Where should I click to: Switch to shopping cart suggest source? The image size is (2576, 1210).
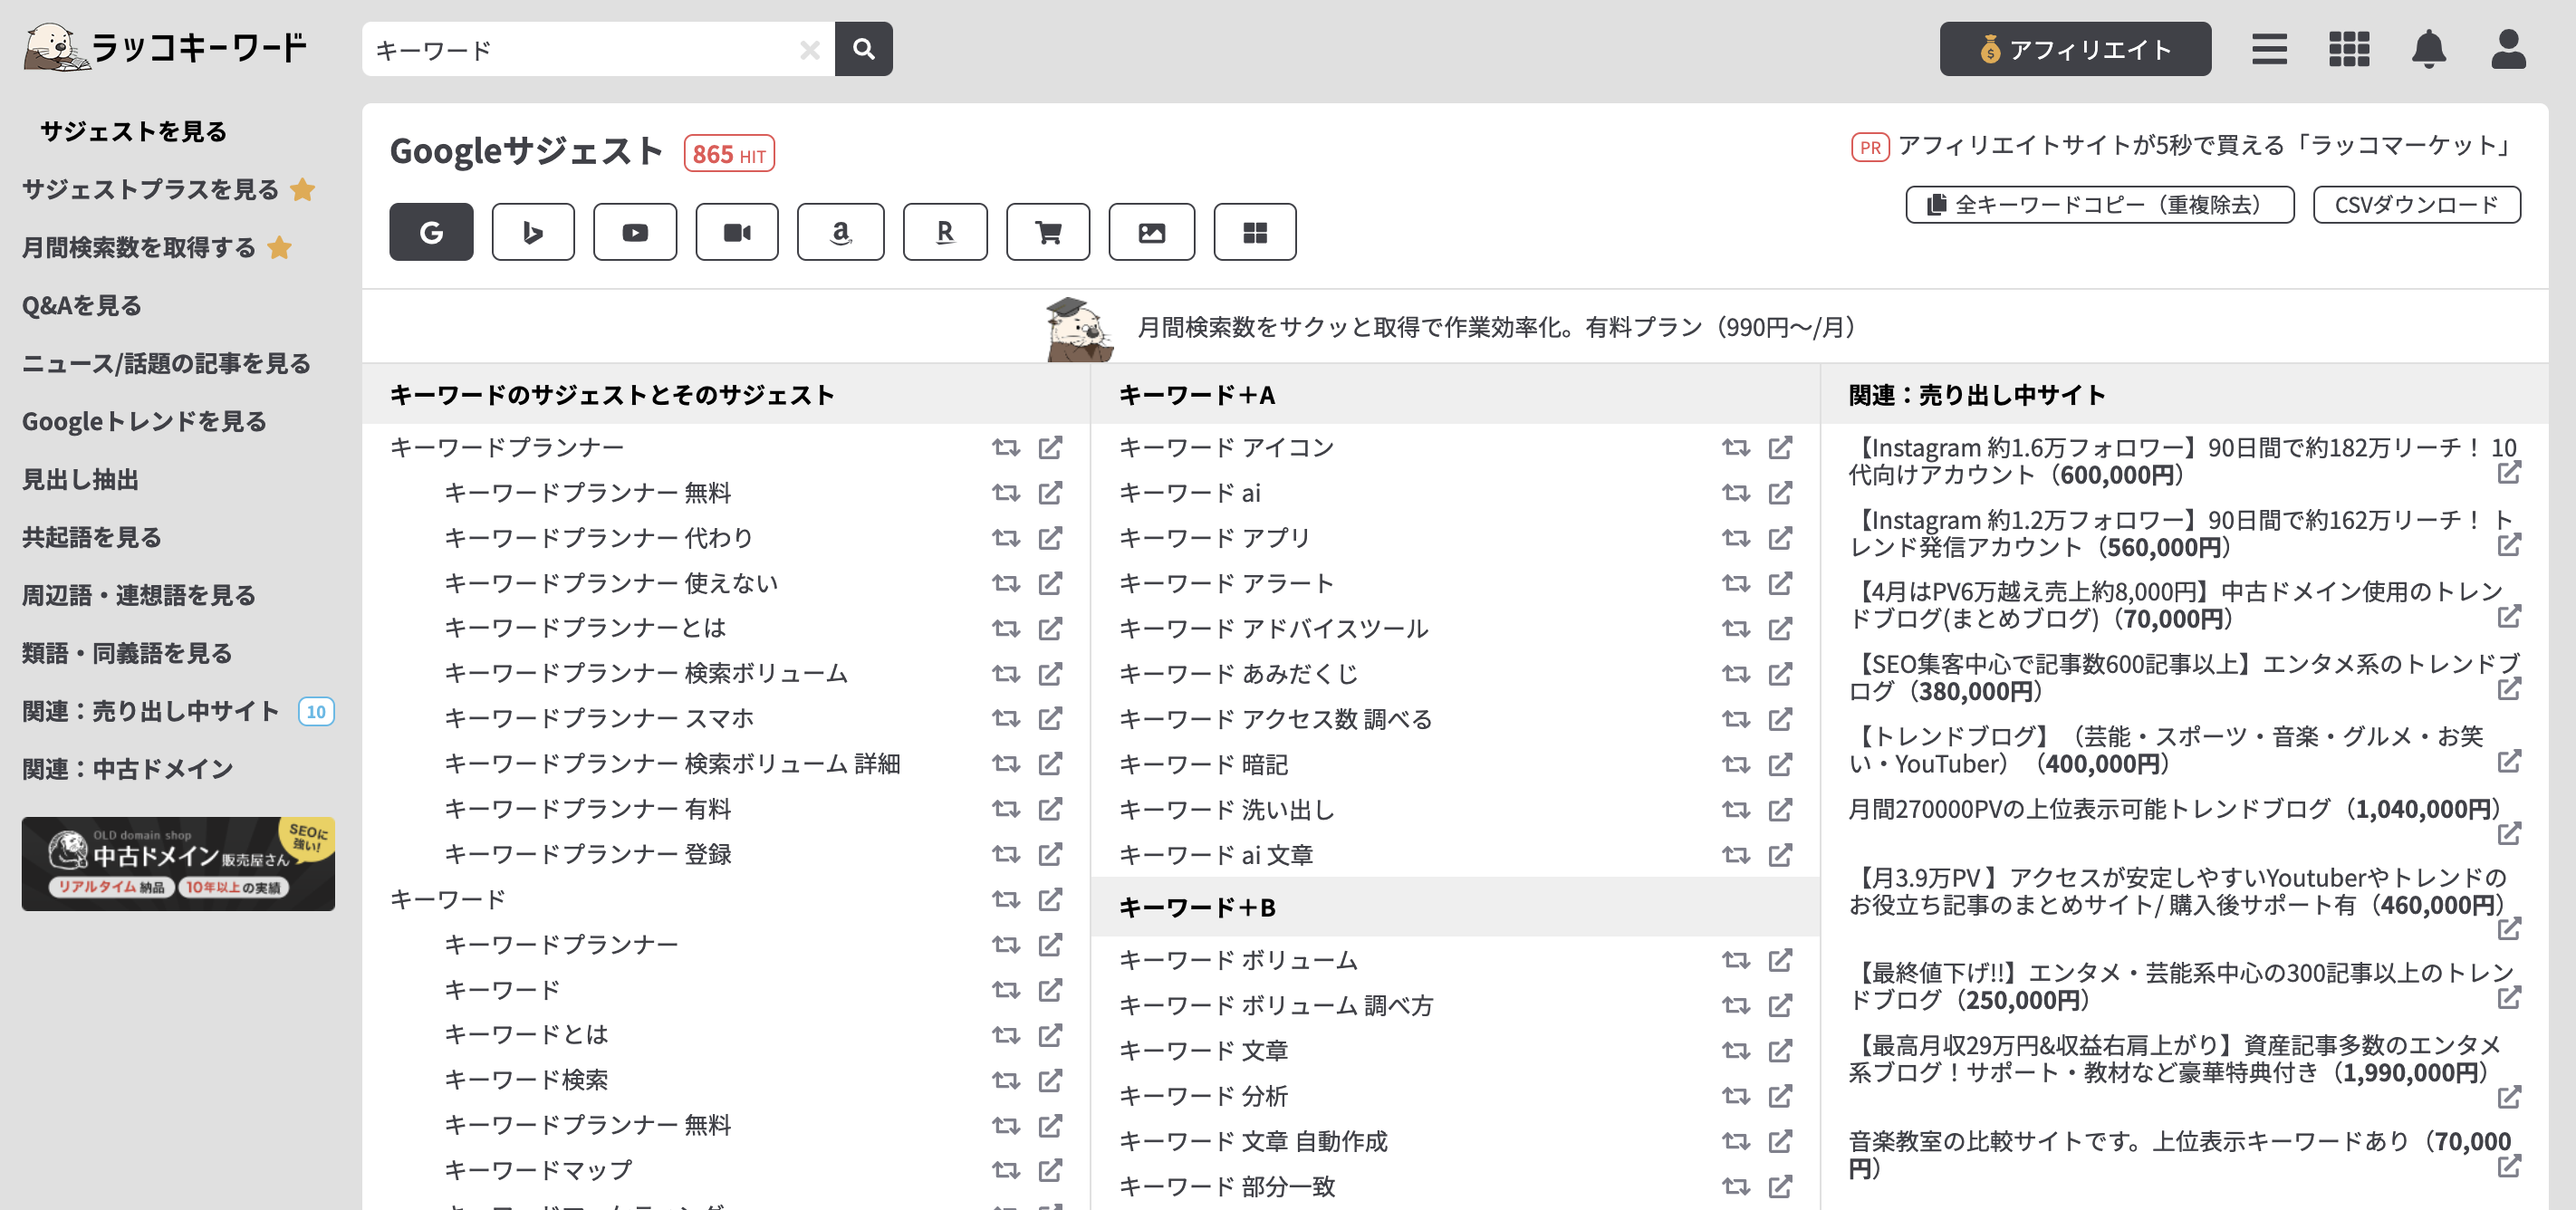(1048, 232)
